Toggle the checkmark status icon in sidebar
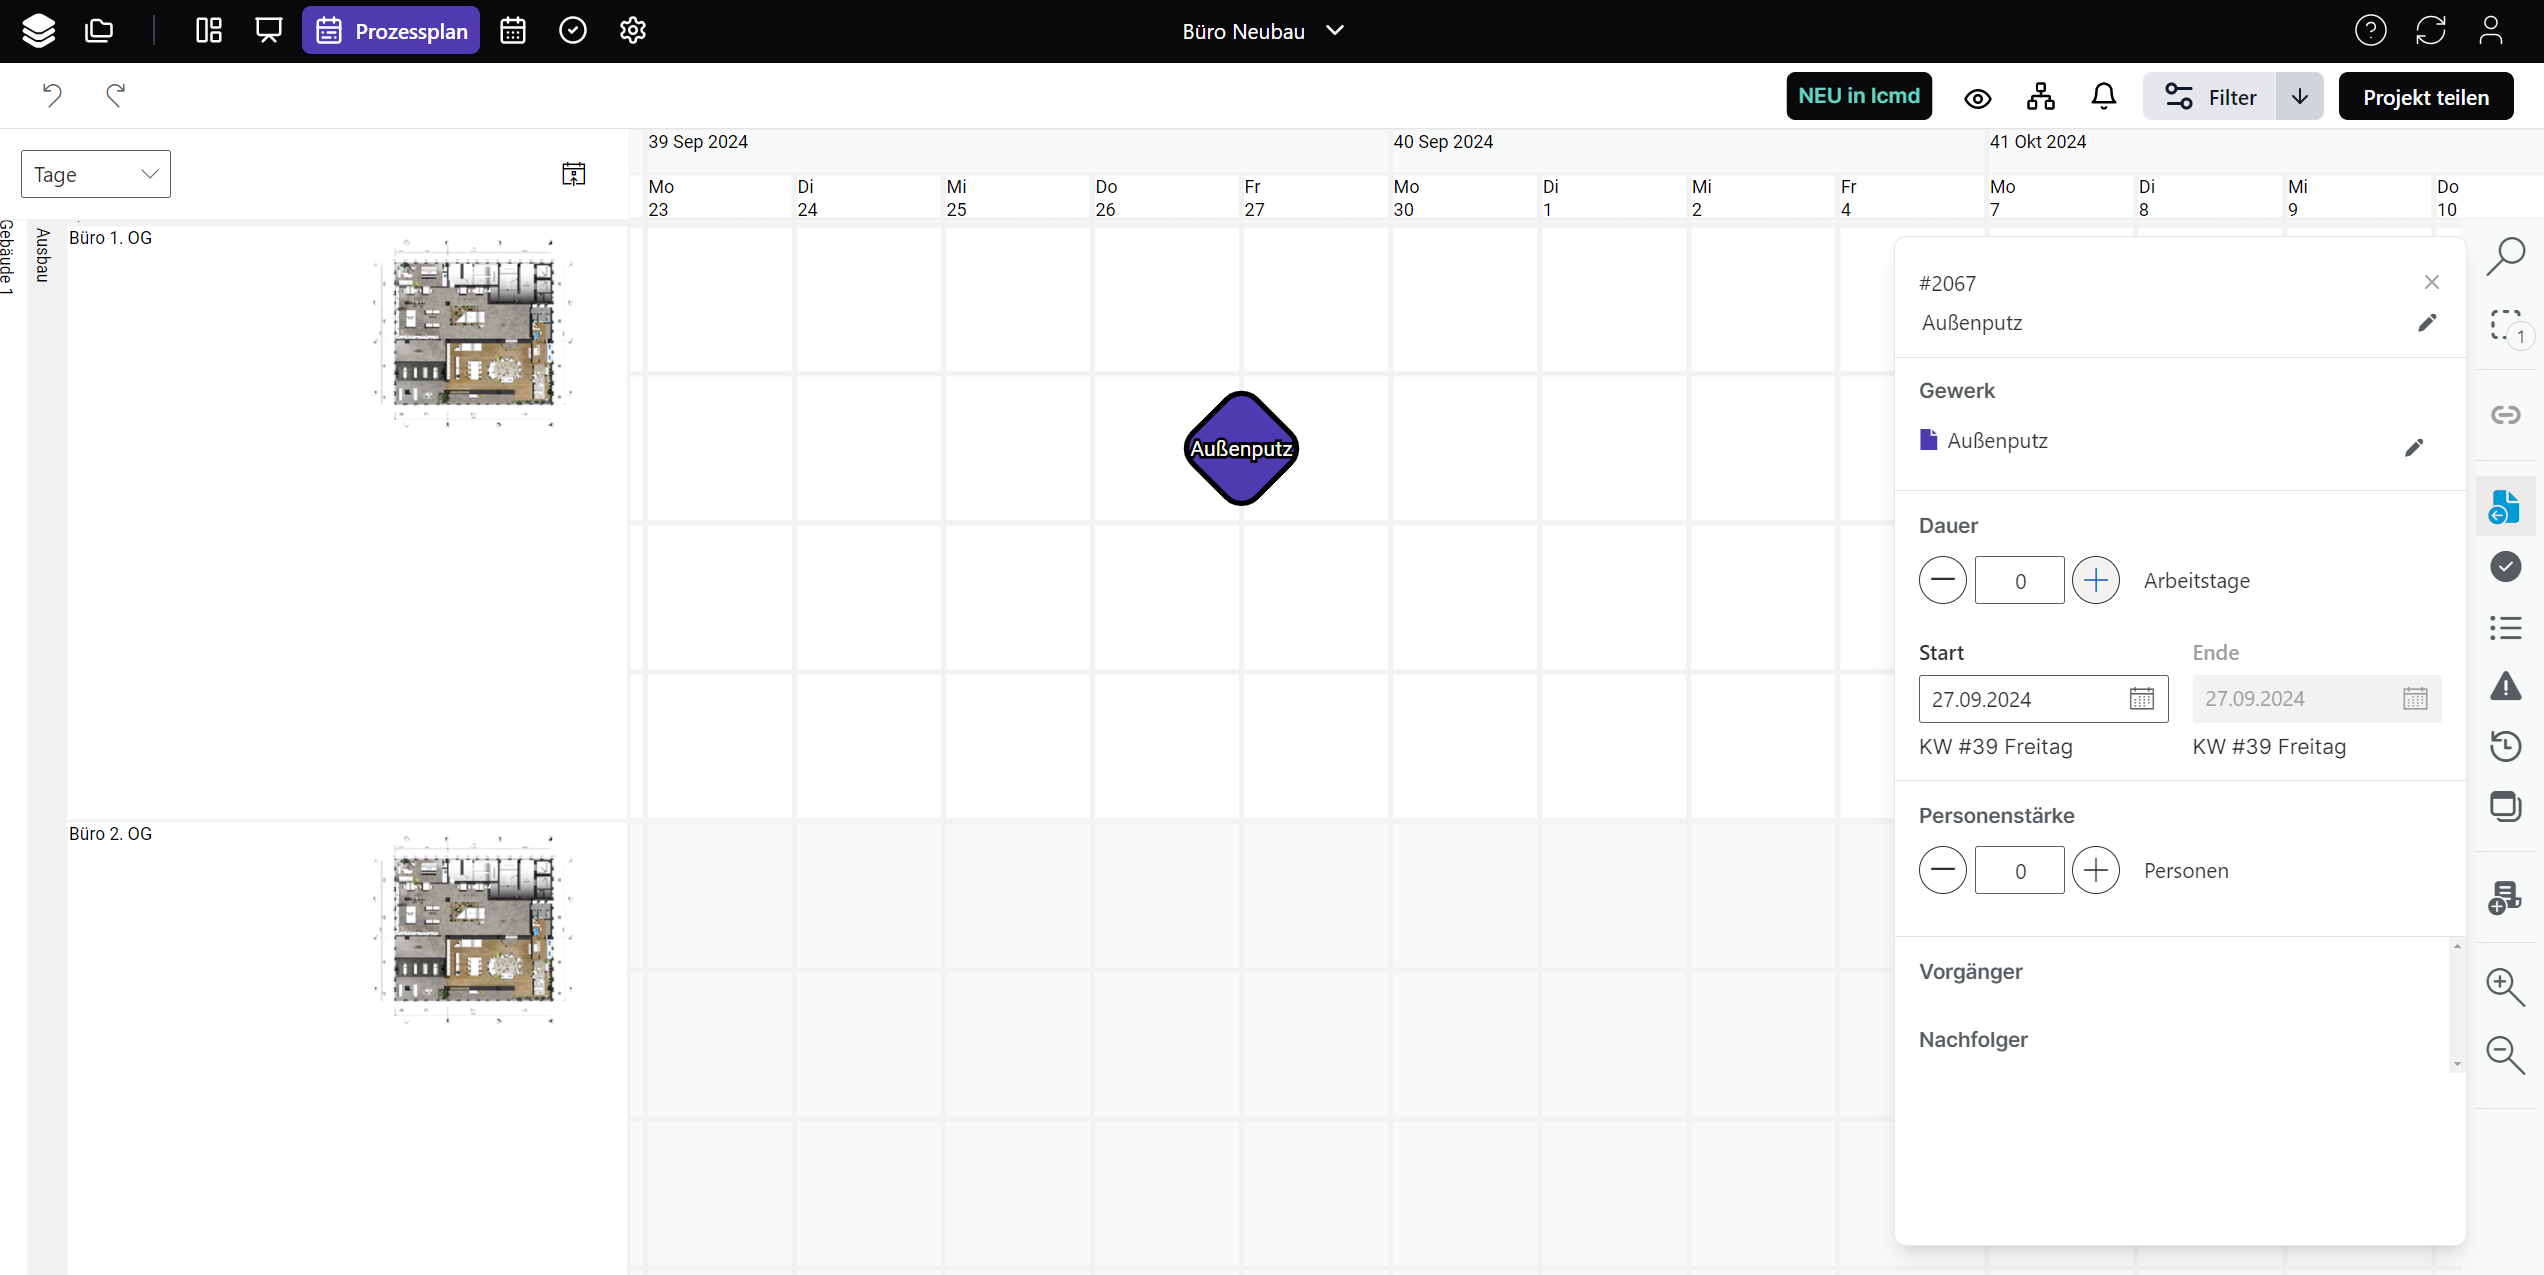 pos(2505,567)
